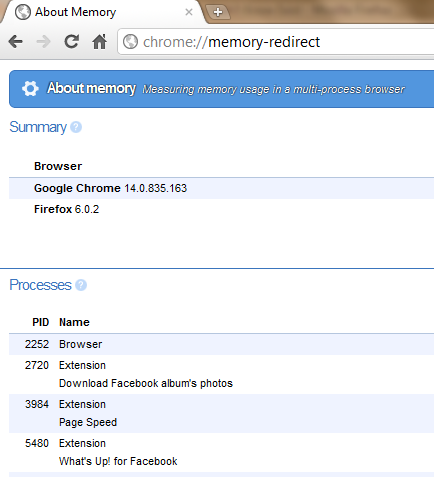Click the PID column header
The image size is (434, 477).
(41, 322)
